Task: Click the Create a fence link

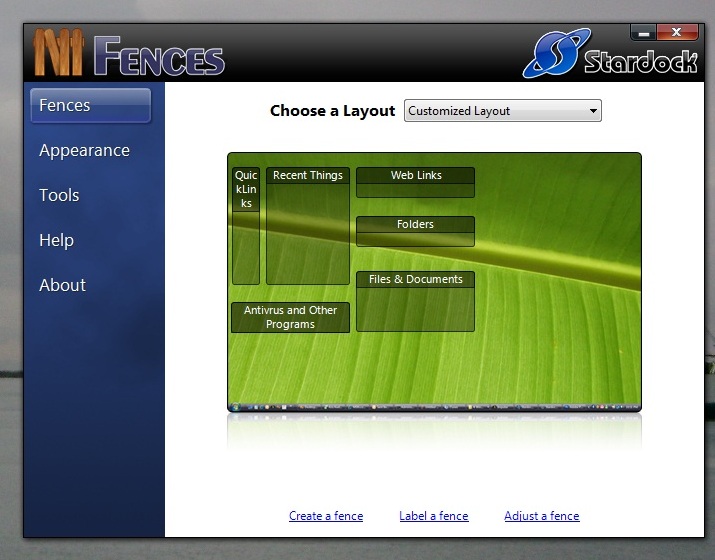Action: click(326, 516)
